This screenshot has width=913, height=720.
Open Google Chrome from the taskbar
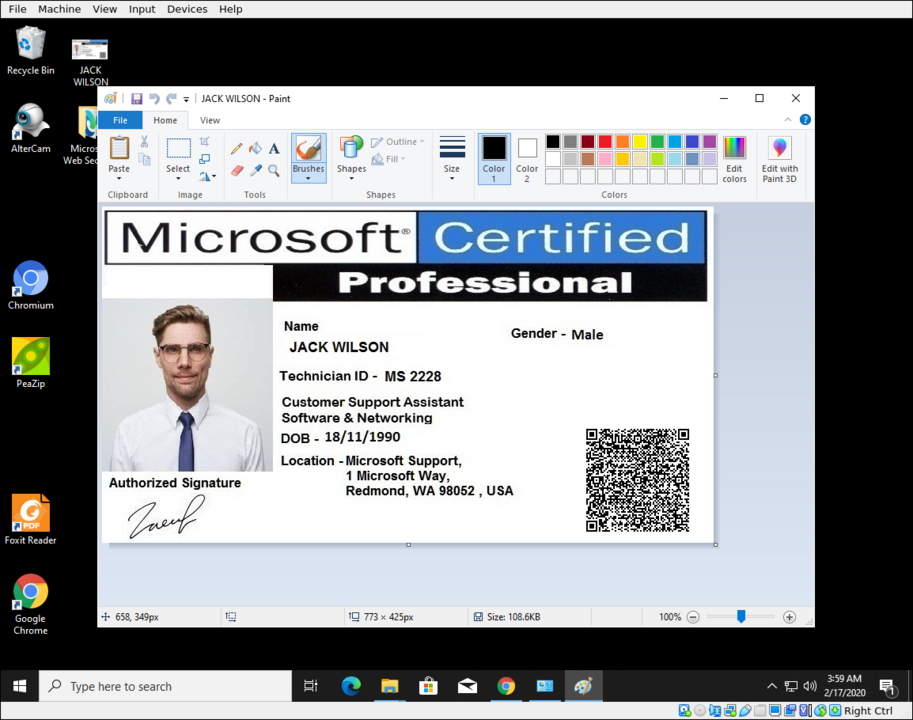coord(506,686)
